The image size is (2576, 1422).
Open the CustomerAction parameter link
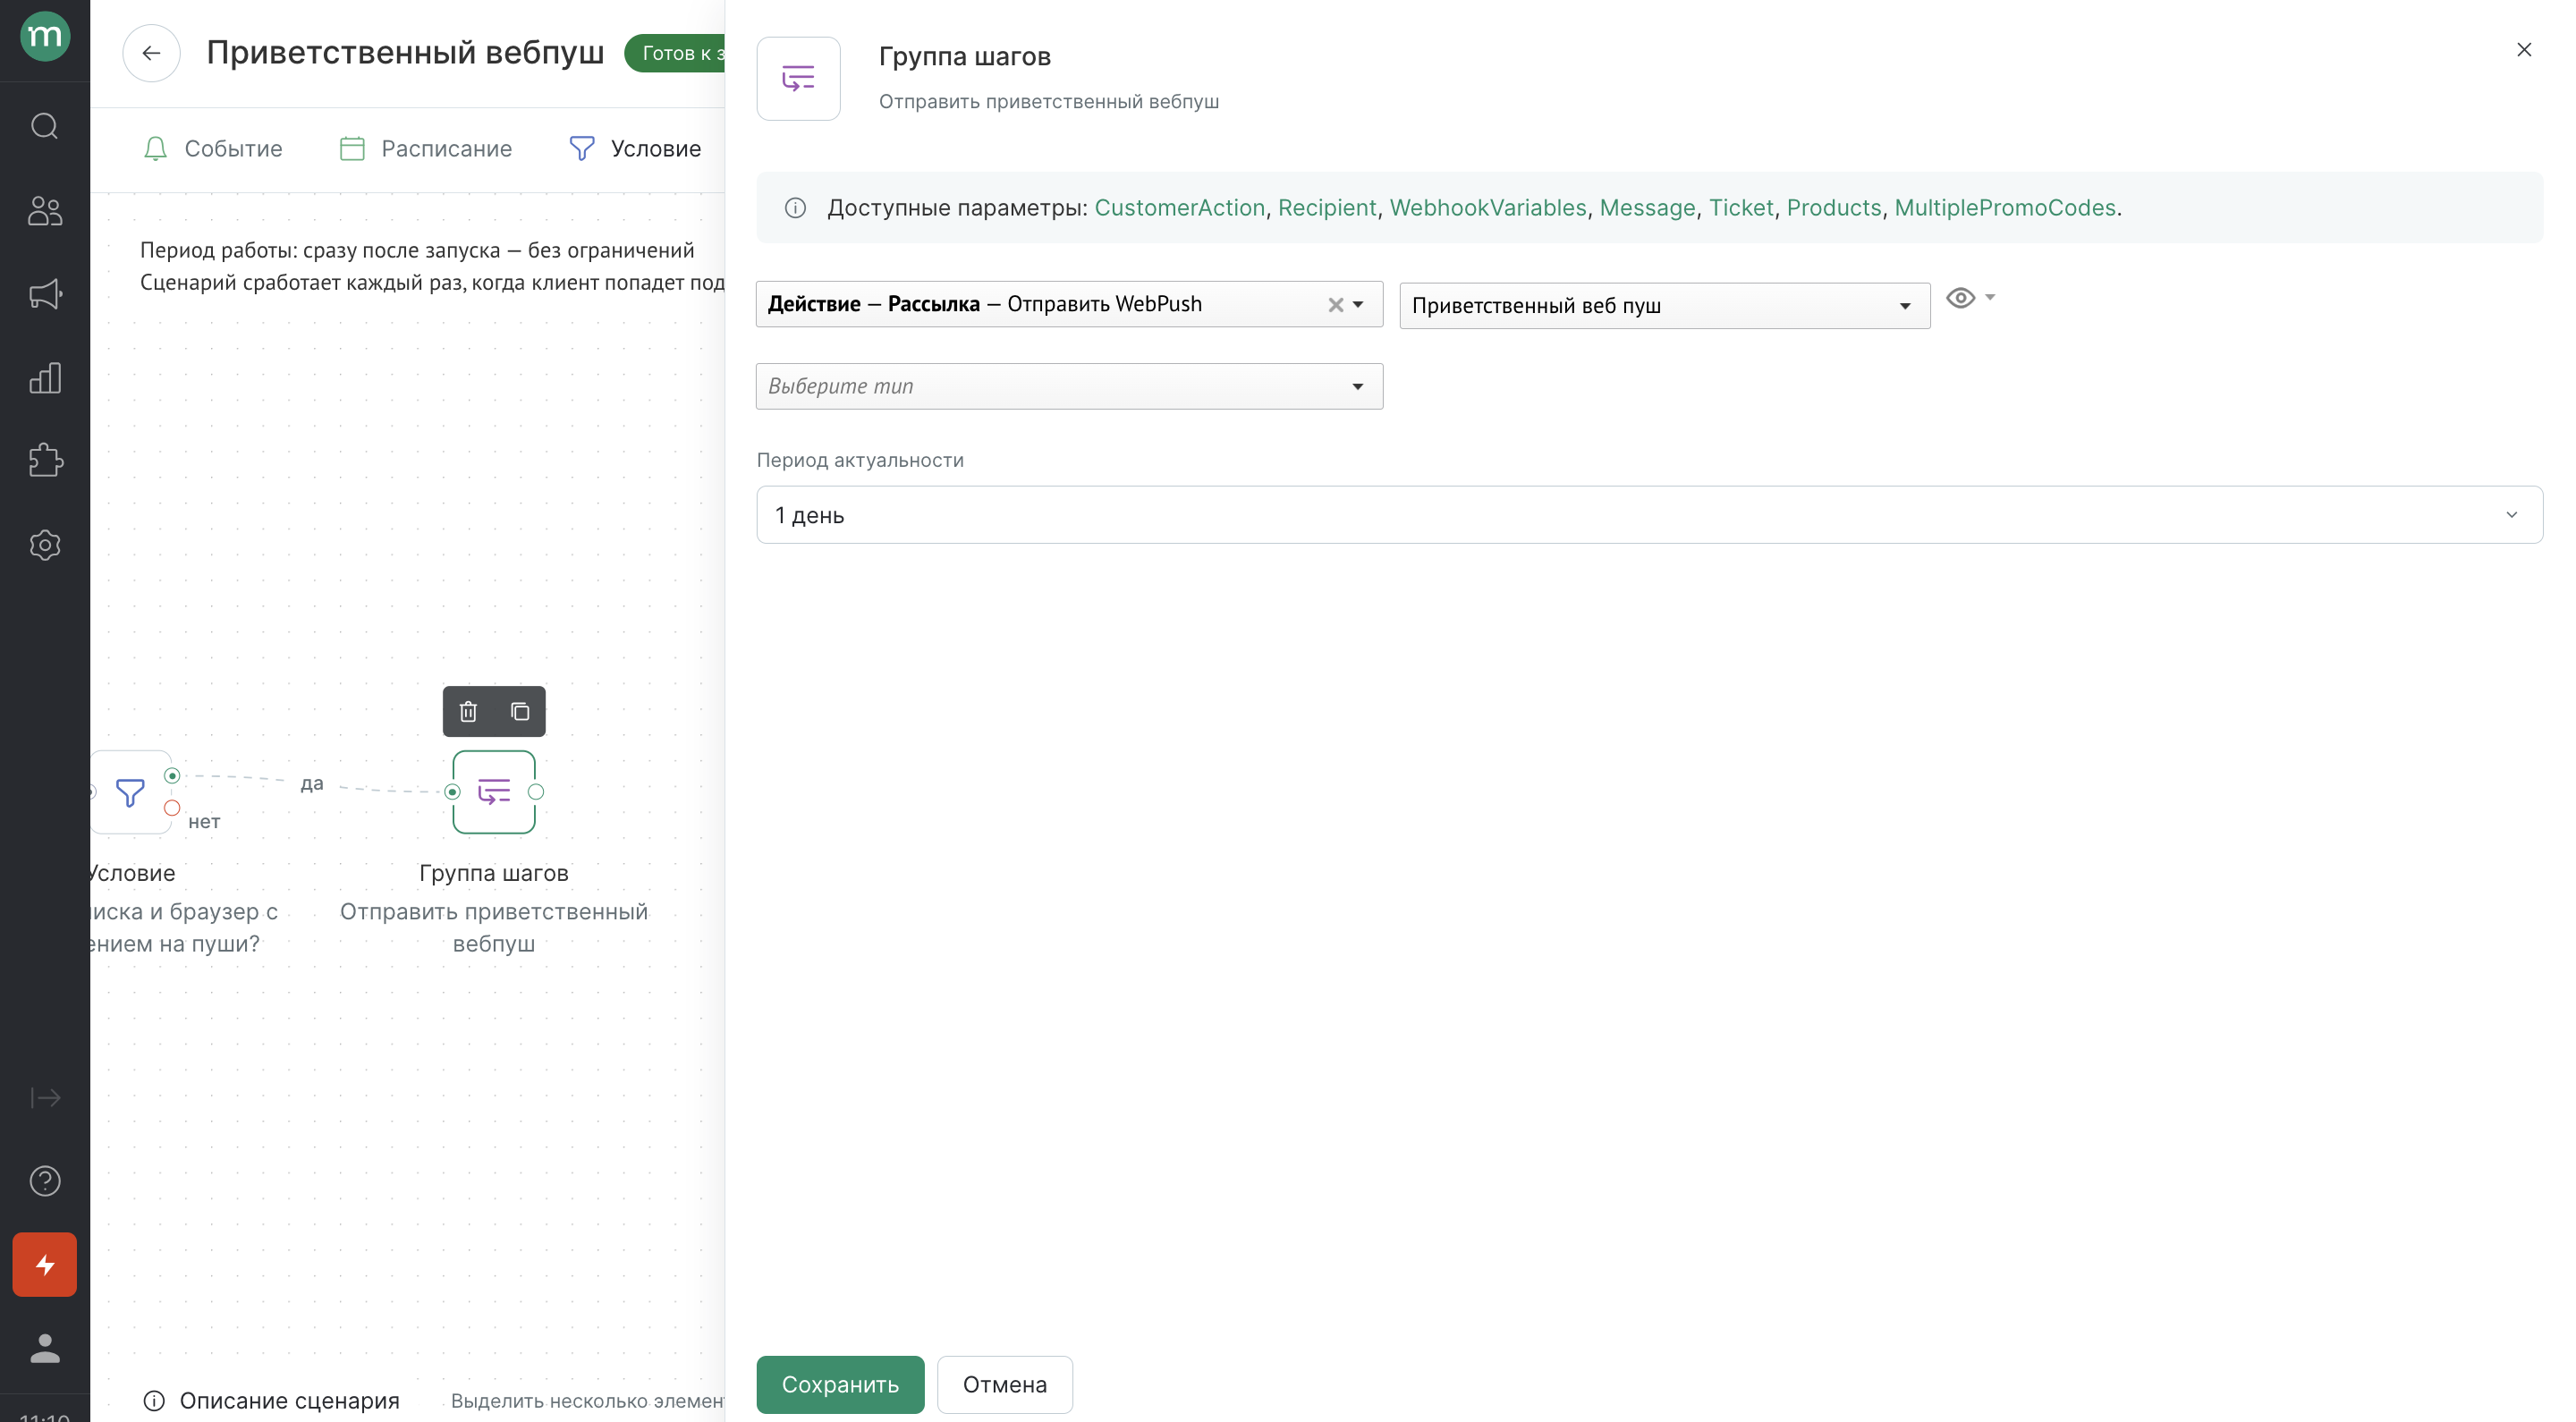tap(1180, 208)
